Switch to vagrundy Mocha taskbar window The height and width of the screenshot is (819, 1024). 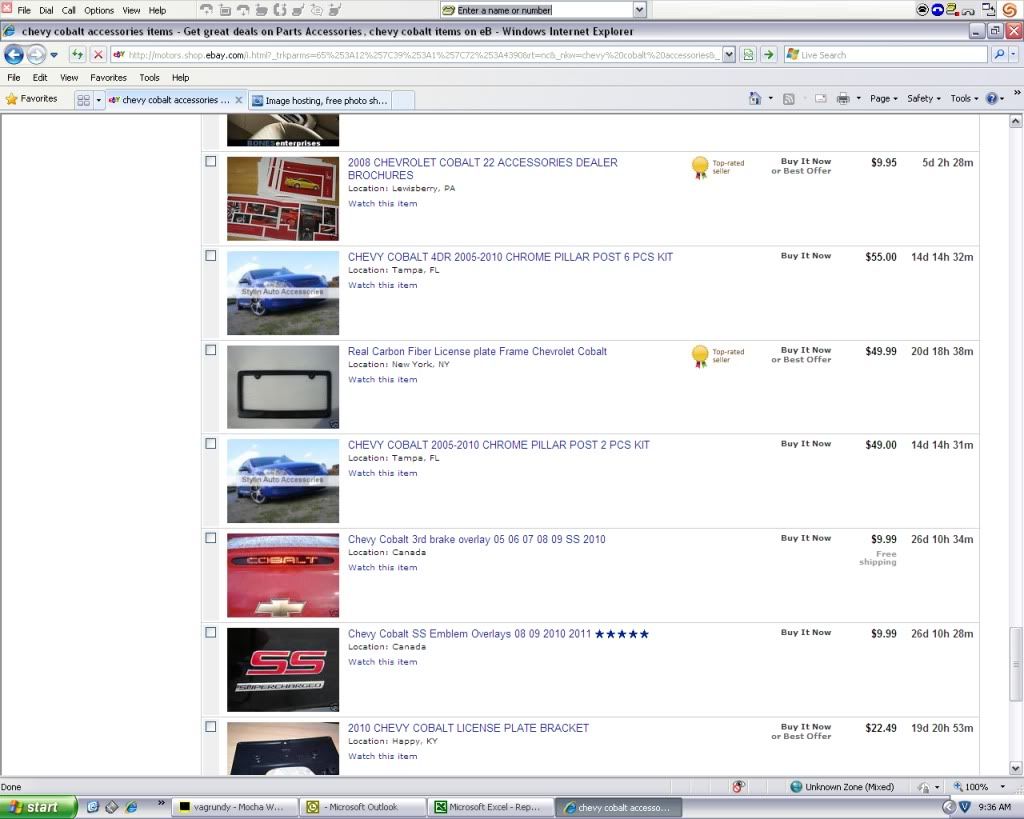(236, 807)
